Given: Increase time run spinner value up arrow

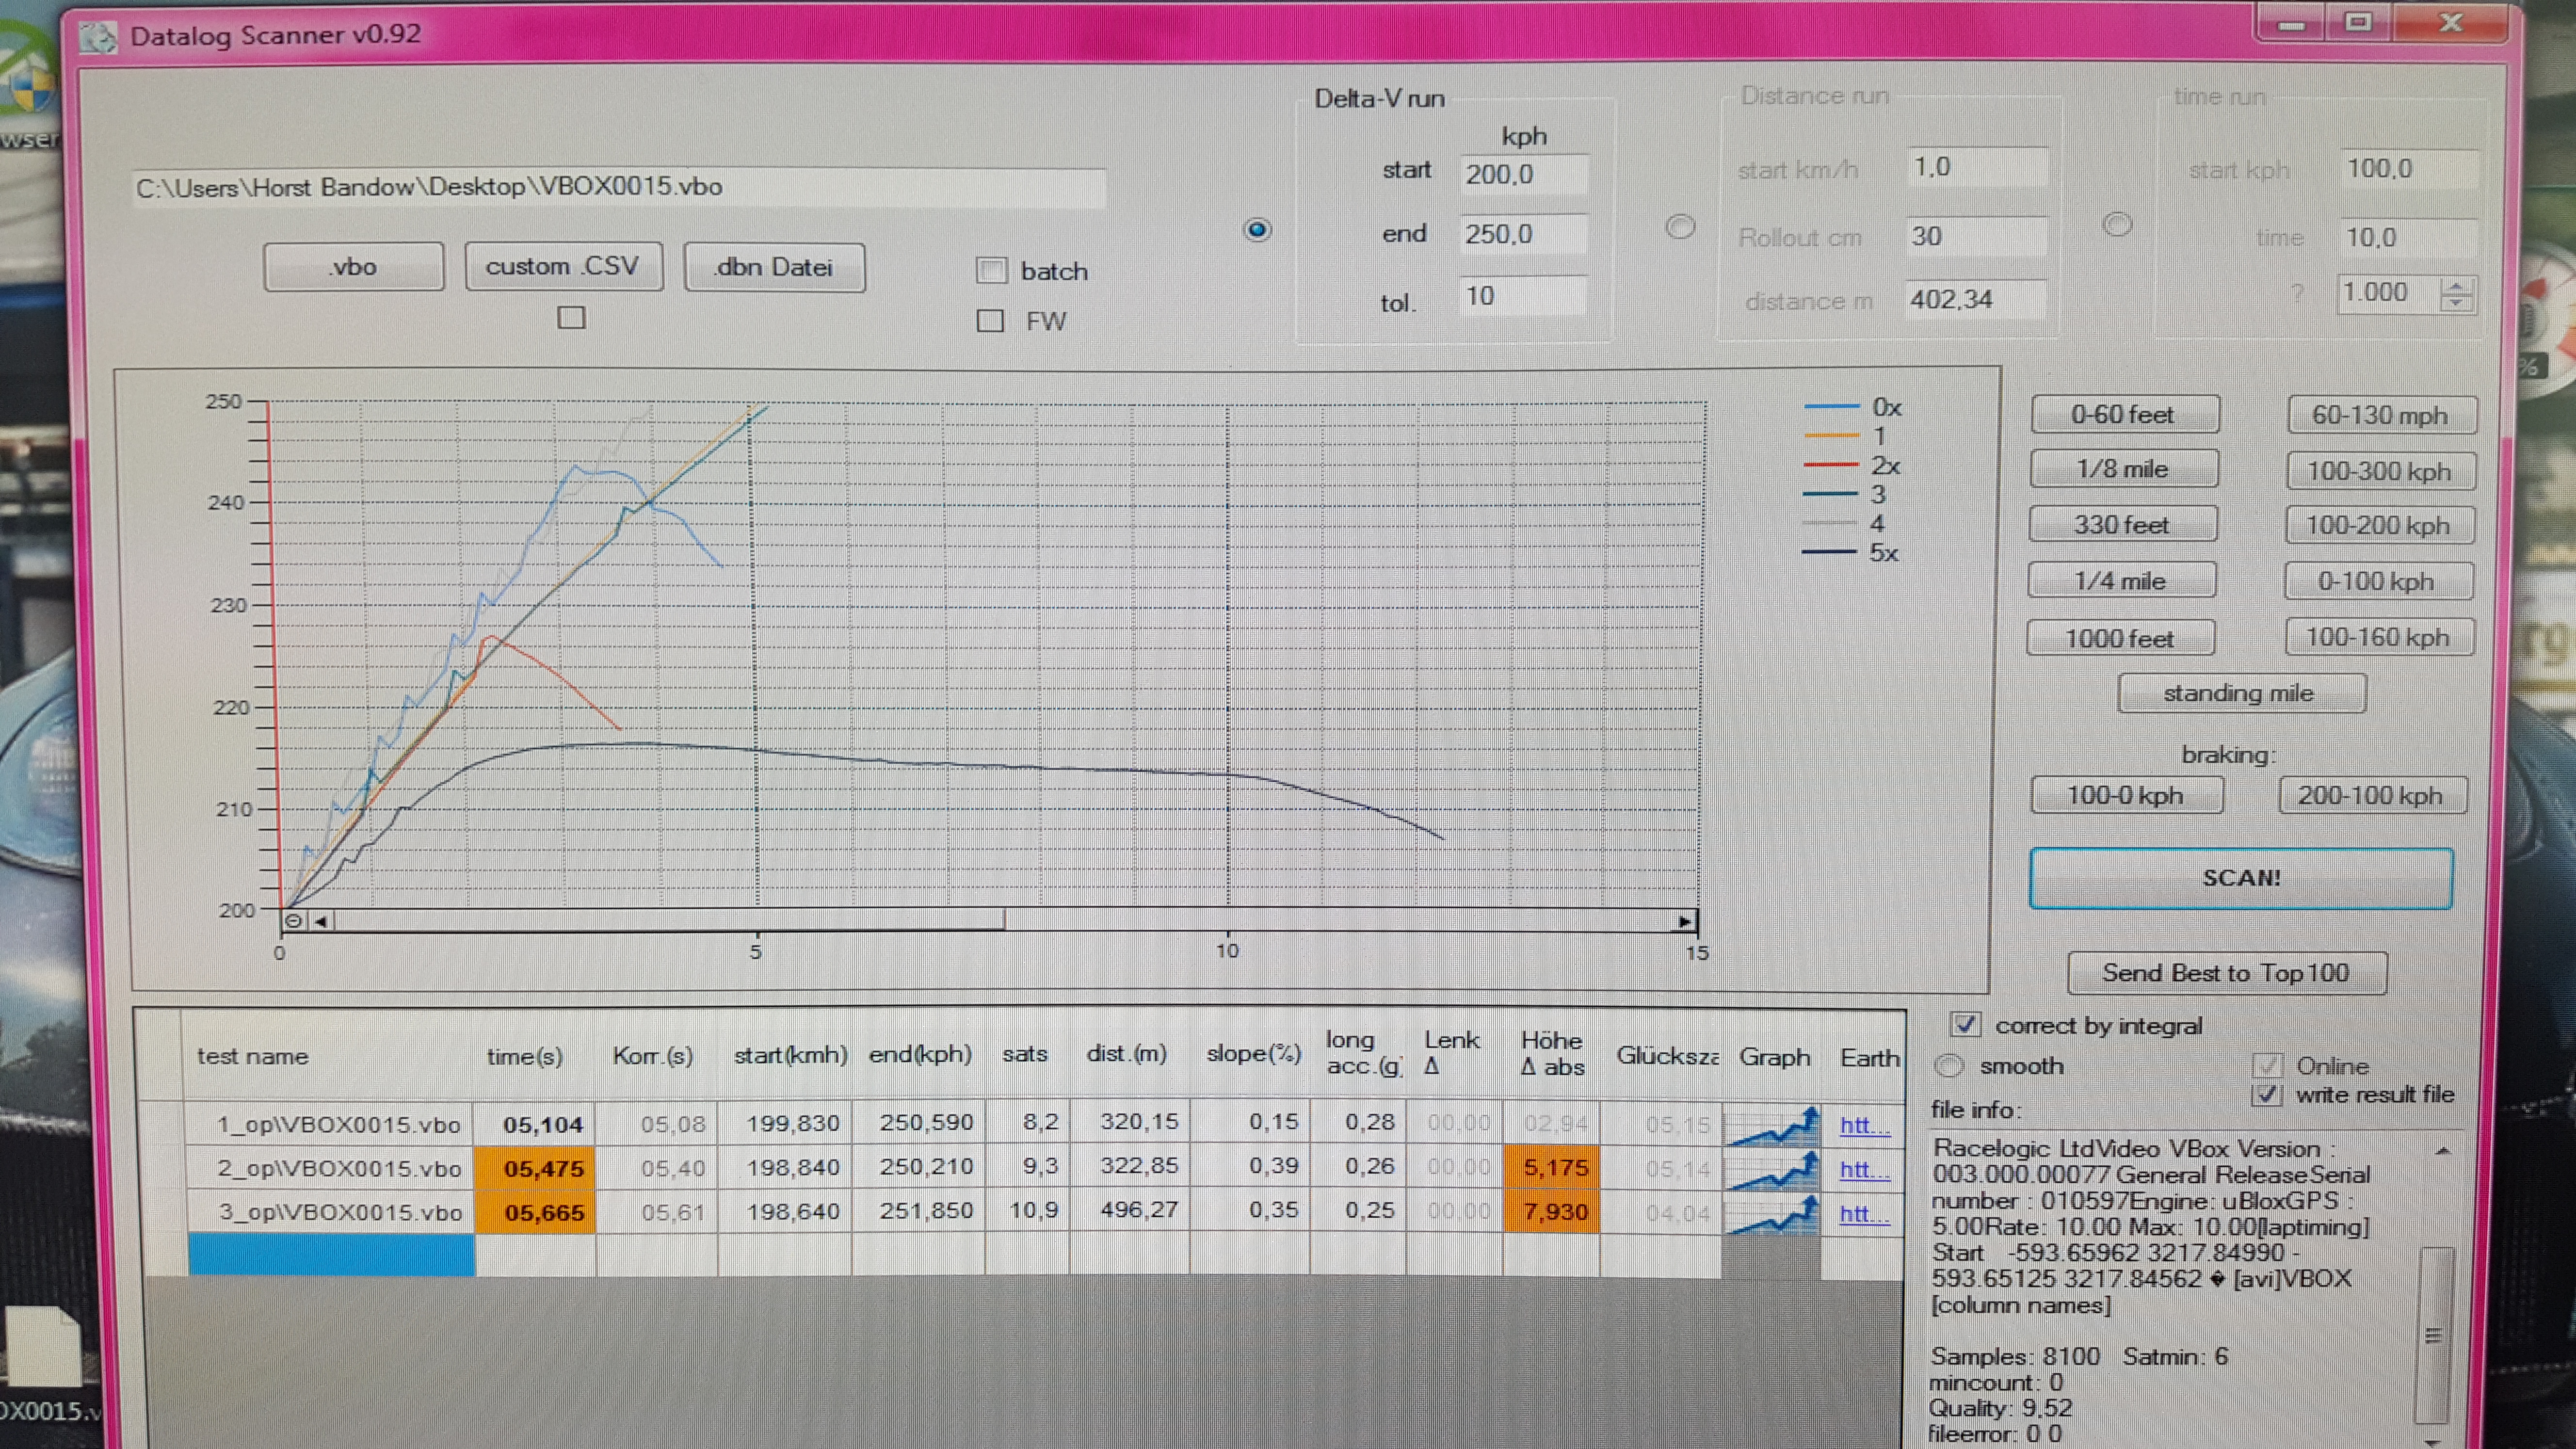Looking at the screenshot, I should tap(2456, 286).
